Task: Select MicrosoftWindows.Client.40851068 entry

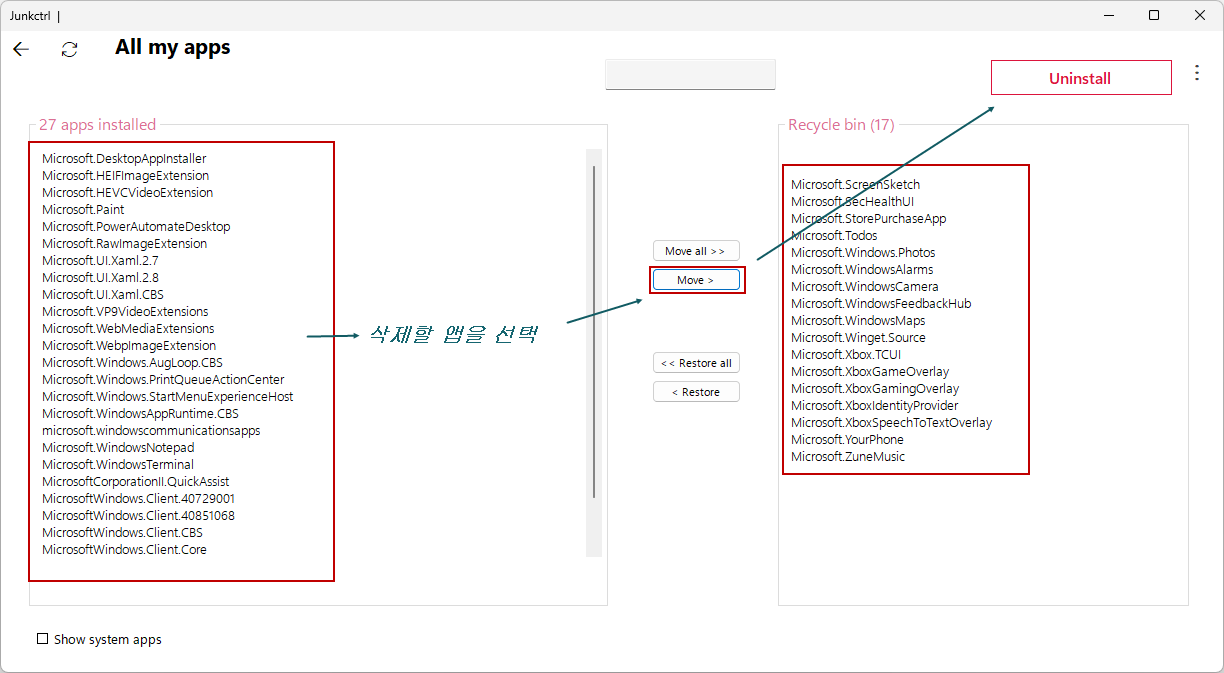Action: tap(139, 516)
